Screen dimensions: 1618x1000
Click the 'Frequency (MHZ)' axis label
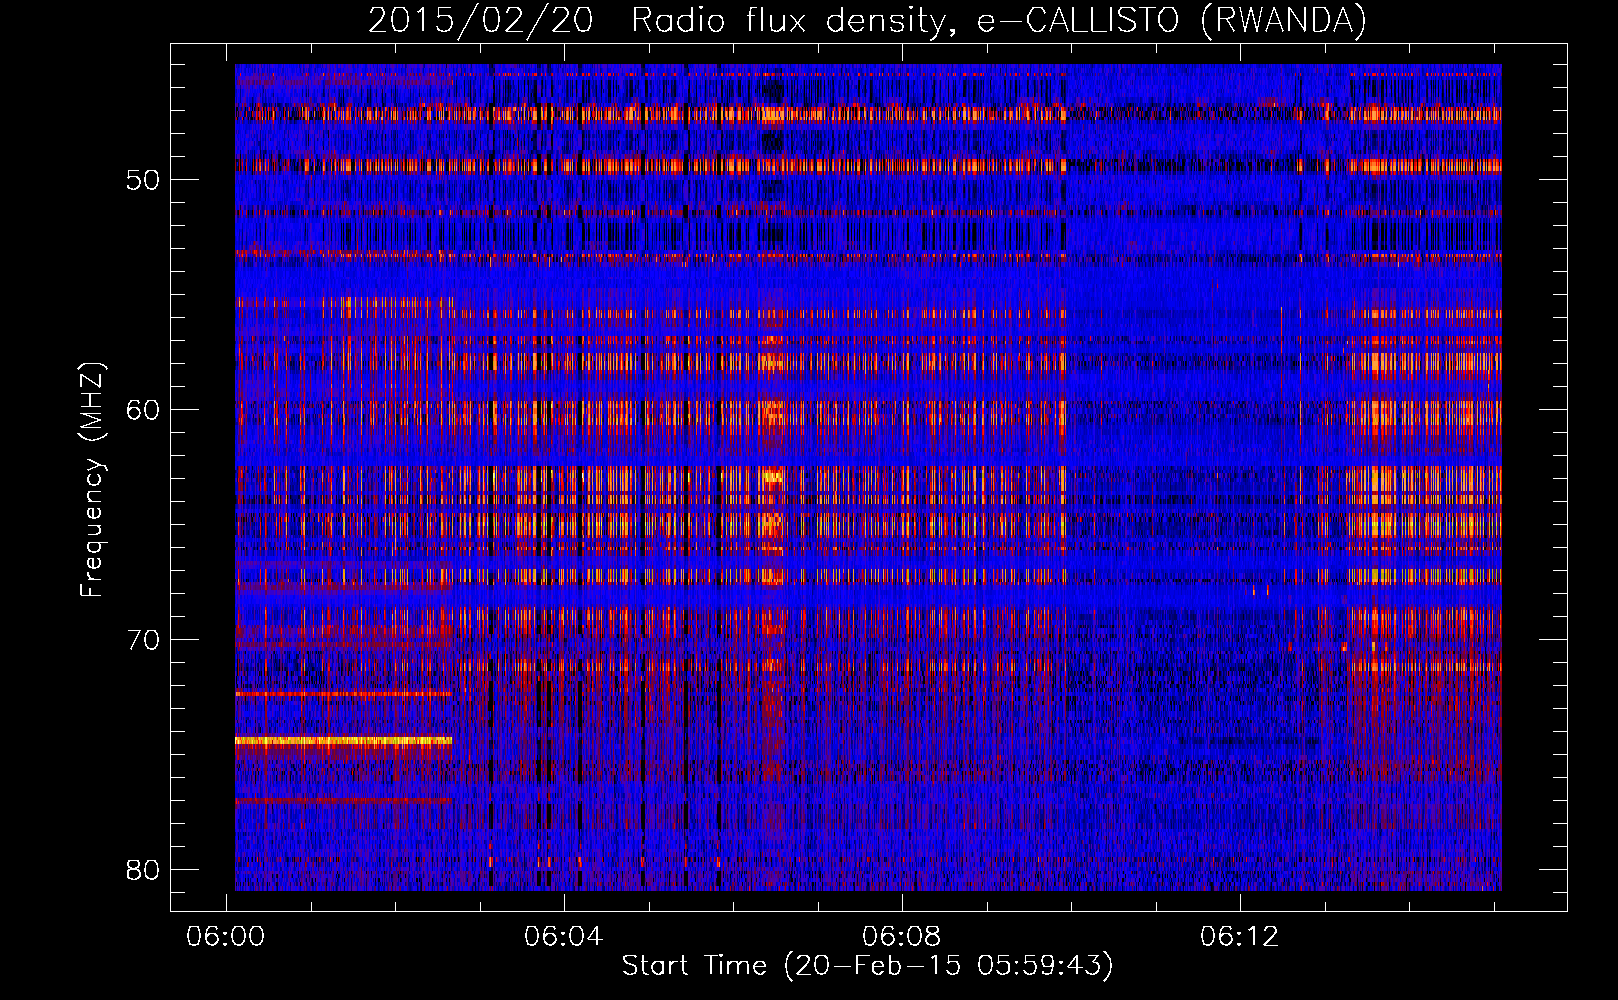[91, 479]
